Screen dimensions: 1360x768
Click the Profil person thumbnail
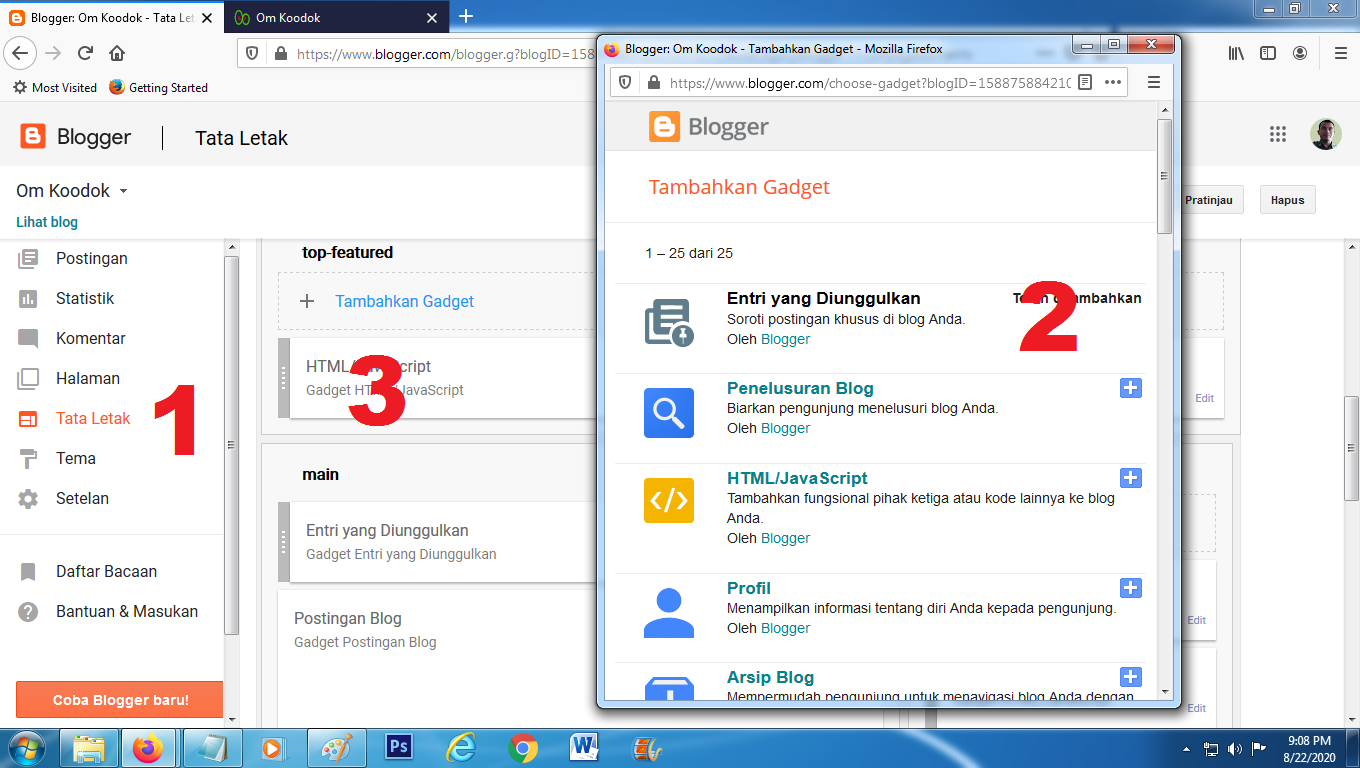669,613
